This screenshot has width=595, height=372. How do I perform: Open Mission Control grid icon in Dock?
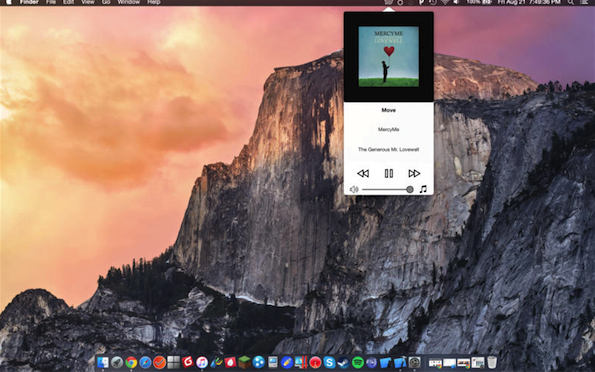tap(173, 363)
